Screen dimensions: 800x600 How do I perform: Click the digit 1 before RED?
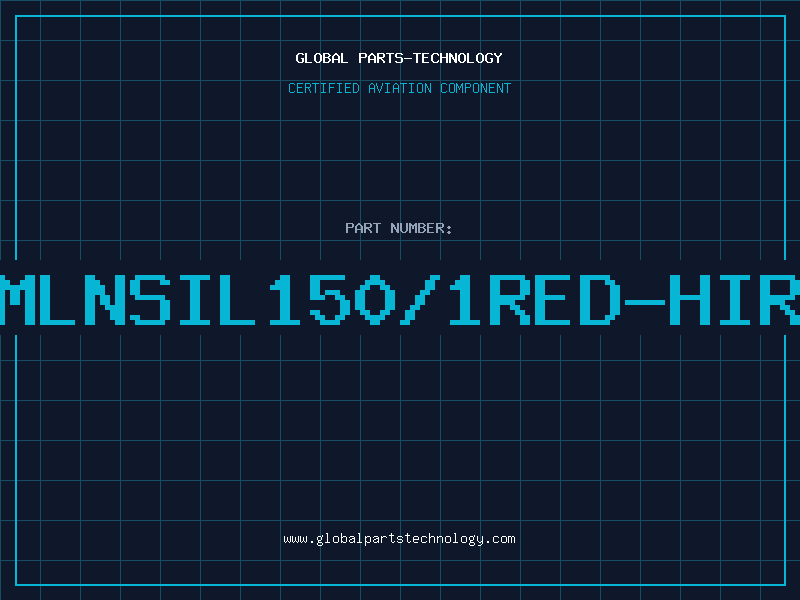coord(464,300)
